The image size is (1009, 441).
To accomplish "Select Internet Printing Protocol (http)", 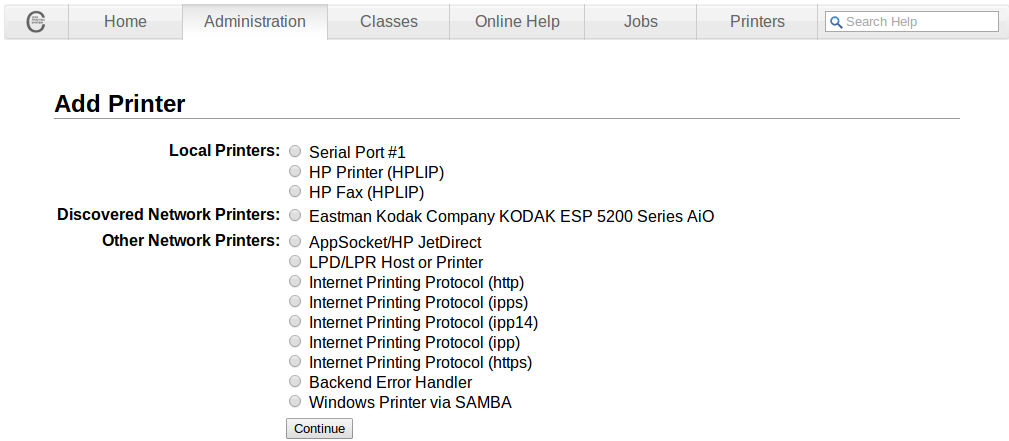I will 295,281.
